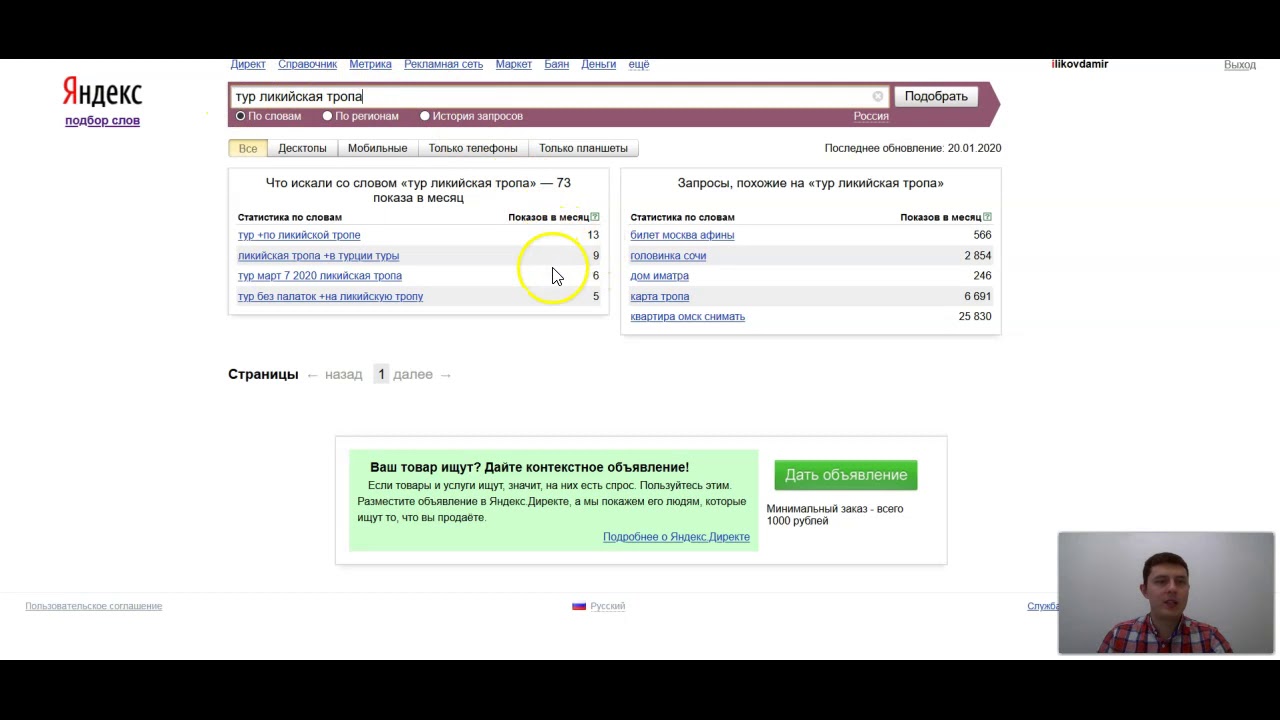
Task: Click the webcam video thumbnail of the presenter
Action: [x=1166, y=593]
